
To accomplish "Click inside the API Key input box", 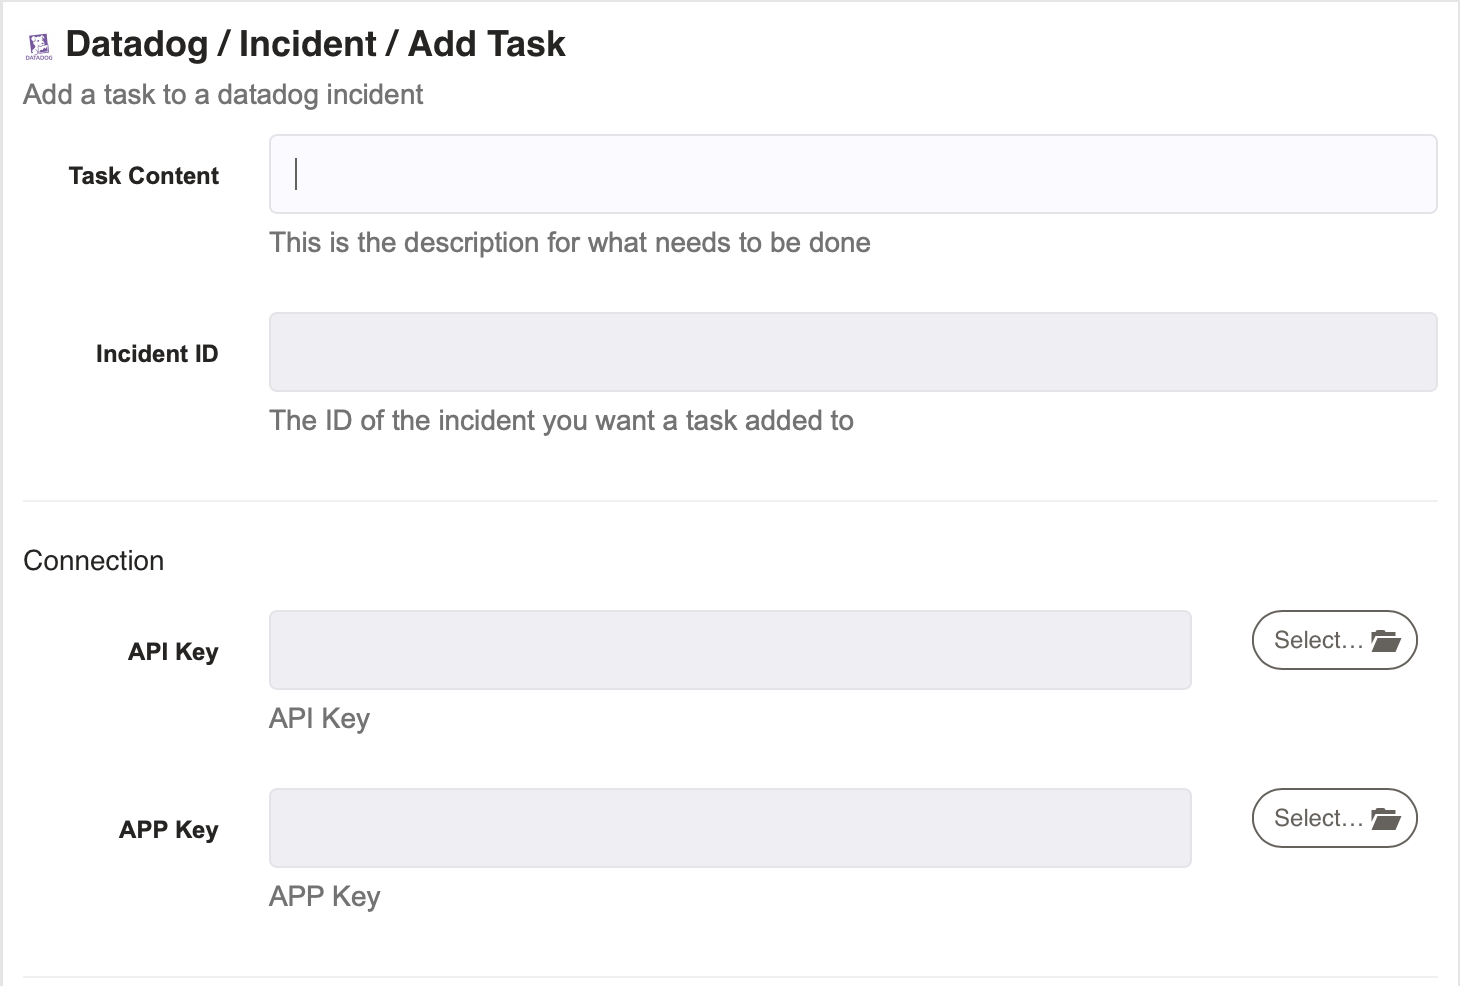I will pyautogui.click(x=730, y=650).
